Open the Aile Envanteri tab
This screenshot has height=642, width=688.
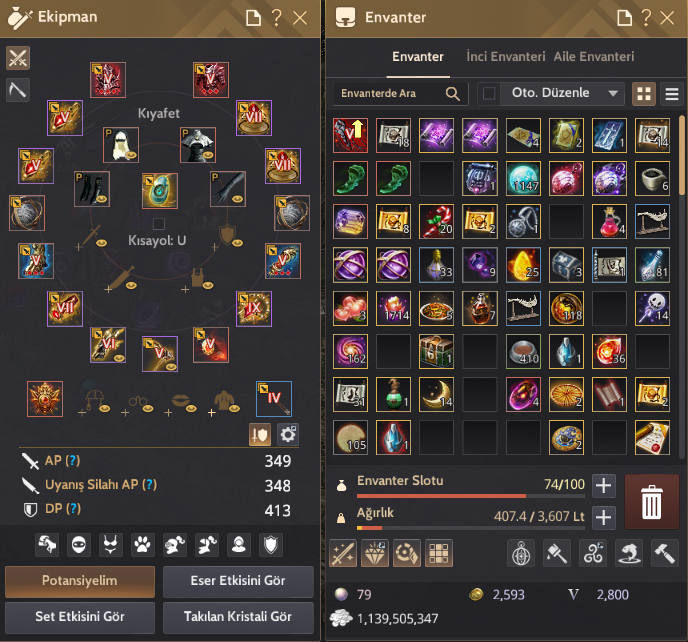pos(594,57)
